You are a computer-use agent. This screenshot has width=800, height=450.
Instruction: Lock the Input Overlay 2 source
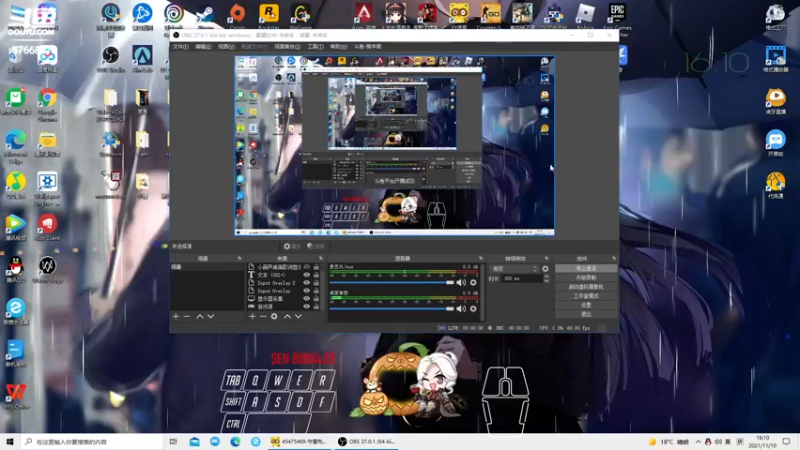(316, 283)
